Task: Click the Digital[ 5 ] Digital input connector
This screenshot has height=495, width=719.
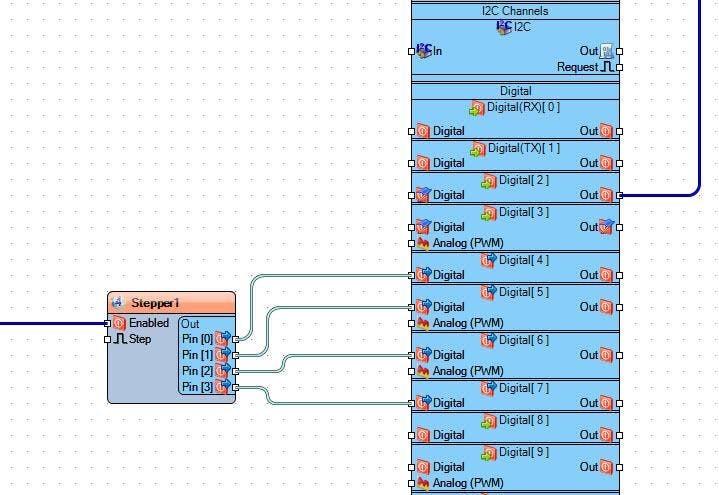Action: pos(411,307)
